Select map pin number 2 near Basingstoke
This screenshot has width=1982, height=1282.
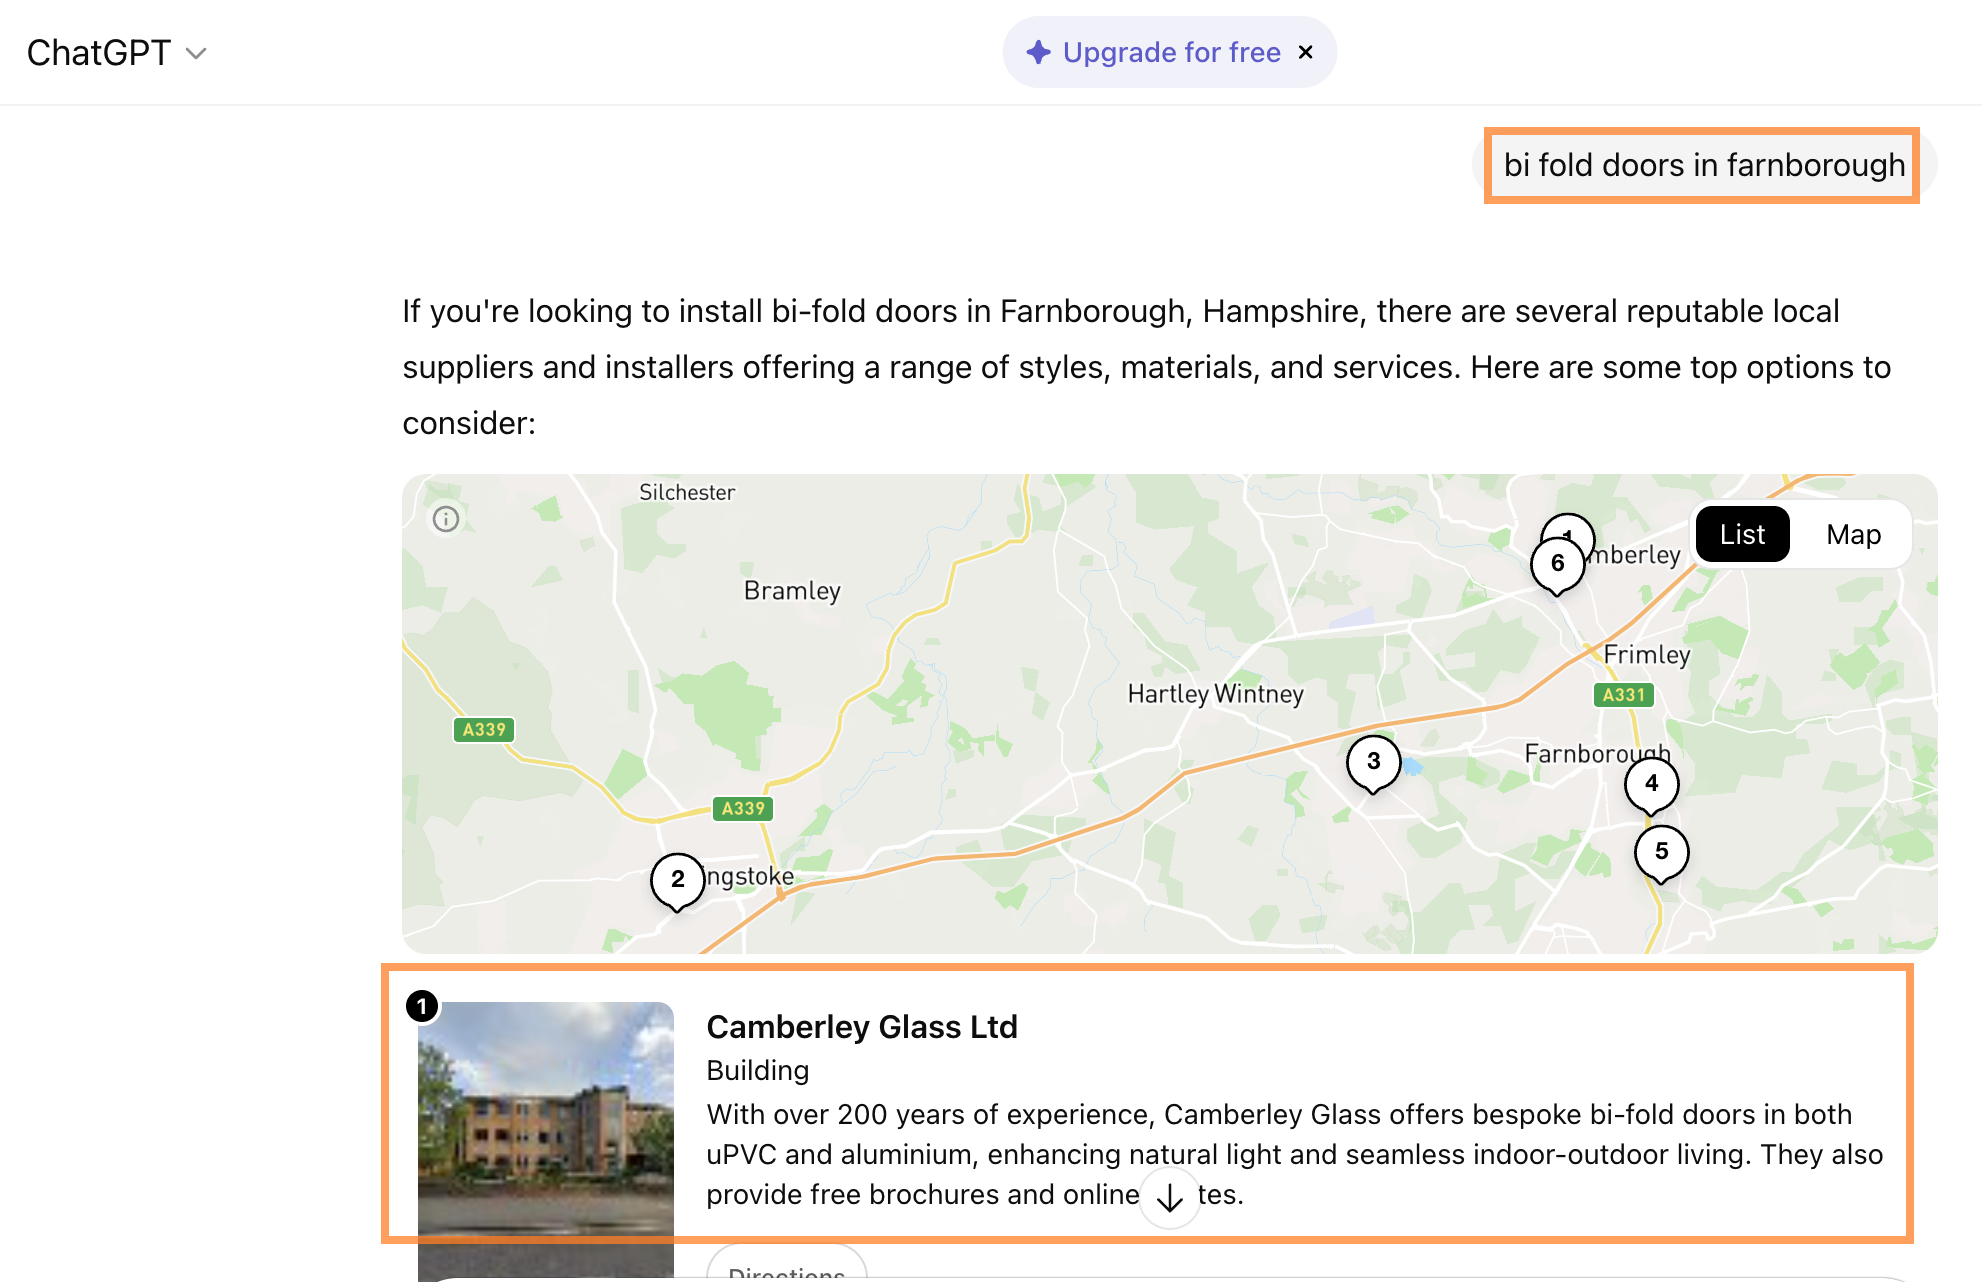(678, 880)
